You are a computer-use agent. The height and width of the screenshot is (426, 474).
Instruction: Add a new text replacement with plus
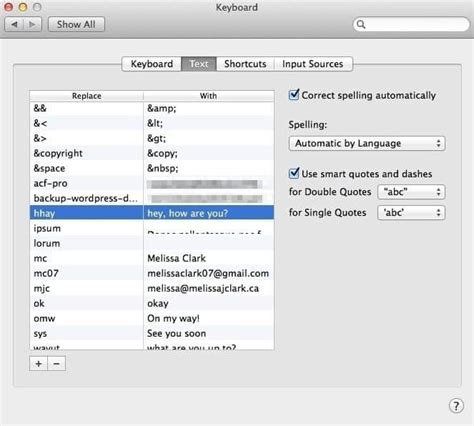coord(39,364)
